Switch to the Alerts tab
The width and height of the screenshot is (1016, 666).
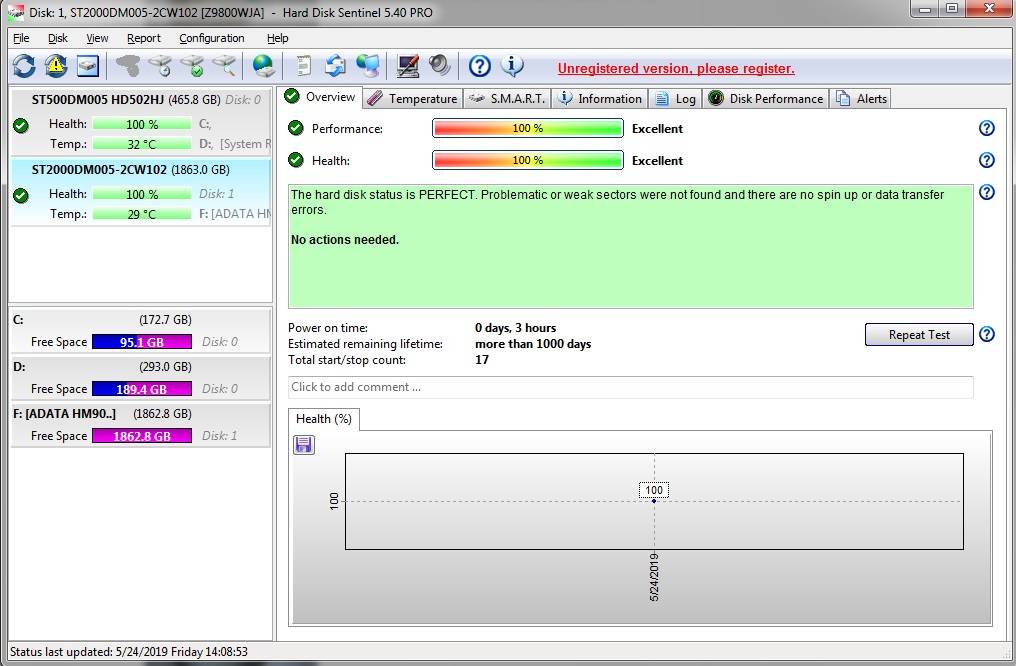pyautogui.click(x=861, y=98)
